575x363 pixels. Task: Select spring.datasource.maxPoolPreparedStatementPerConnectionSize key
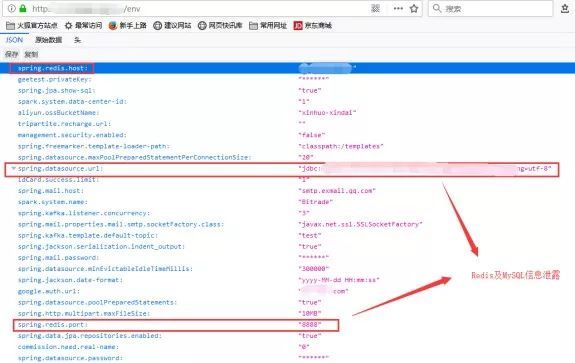(x=134, y=157)
